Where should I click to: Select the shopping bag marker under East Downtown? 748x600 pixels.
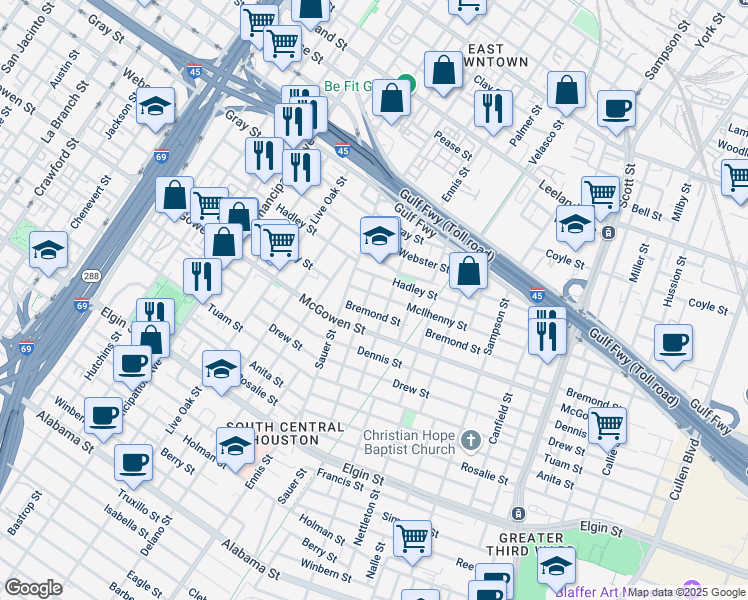pyautogui.click(x=443, y=73)
